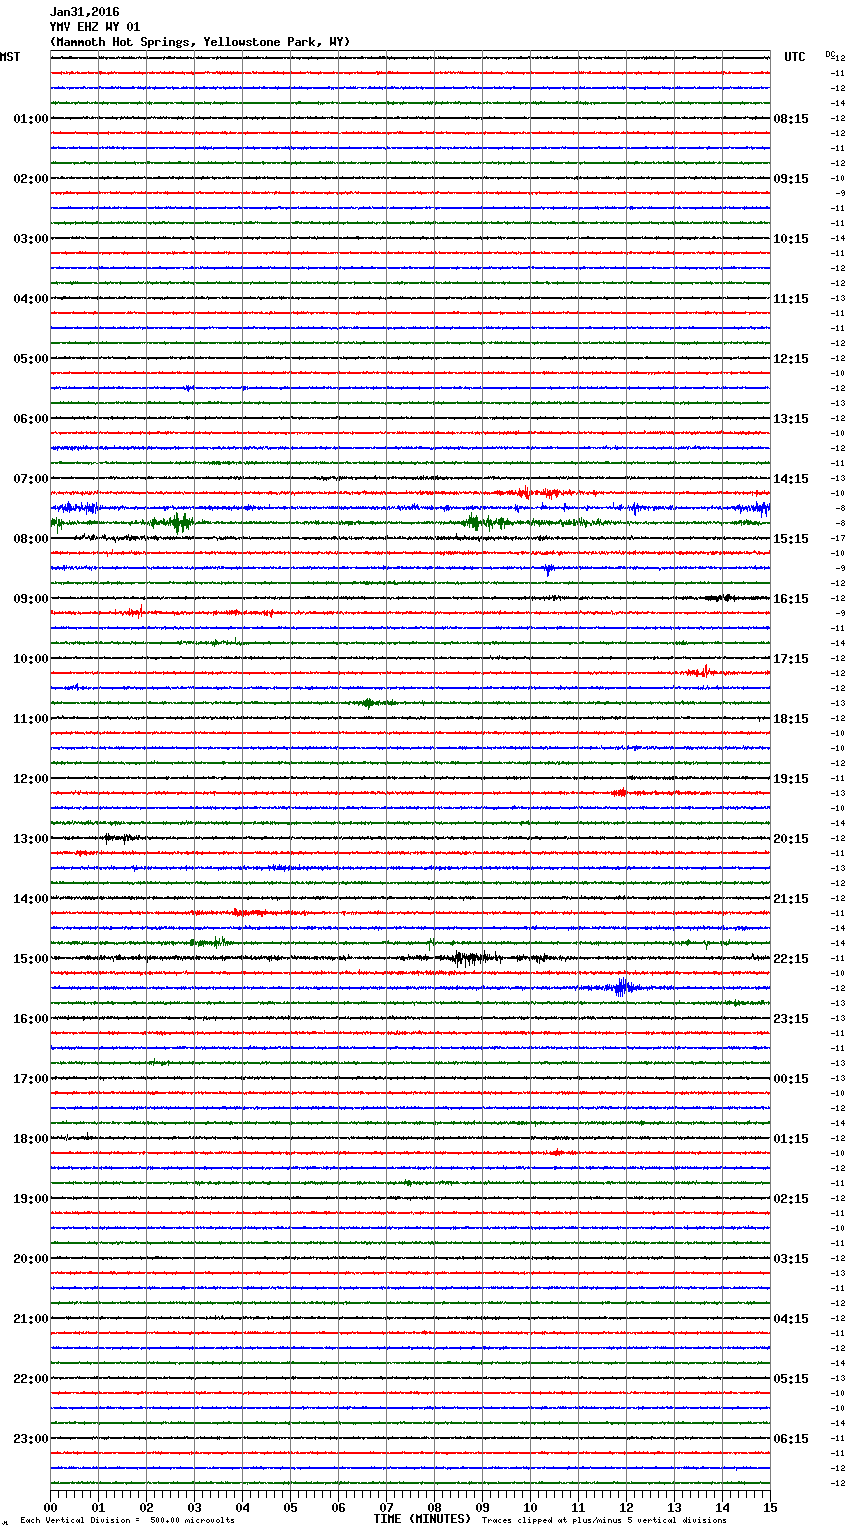The height and width of the screenshot is (1534, 850).
Task: Click the Each Vertical Division 500.00 microvolts note
Action: (127, 1521)
